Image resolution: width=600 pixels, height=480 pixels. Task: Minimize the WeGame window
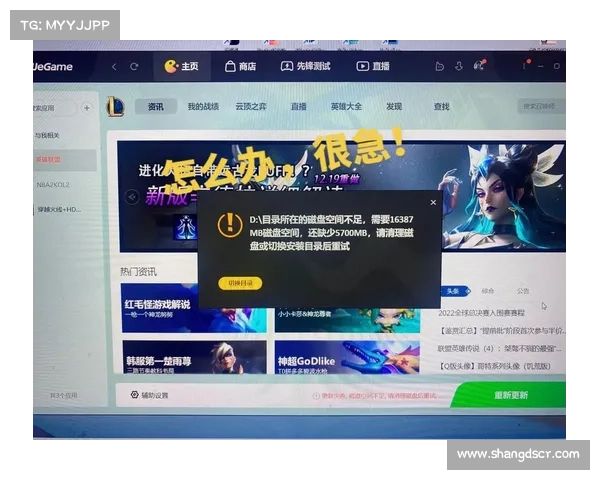[x=541, y=67]
